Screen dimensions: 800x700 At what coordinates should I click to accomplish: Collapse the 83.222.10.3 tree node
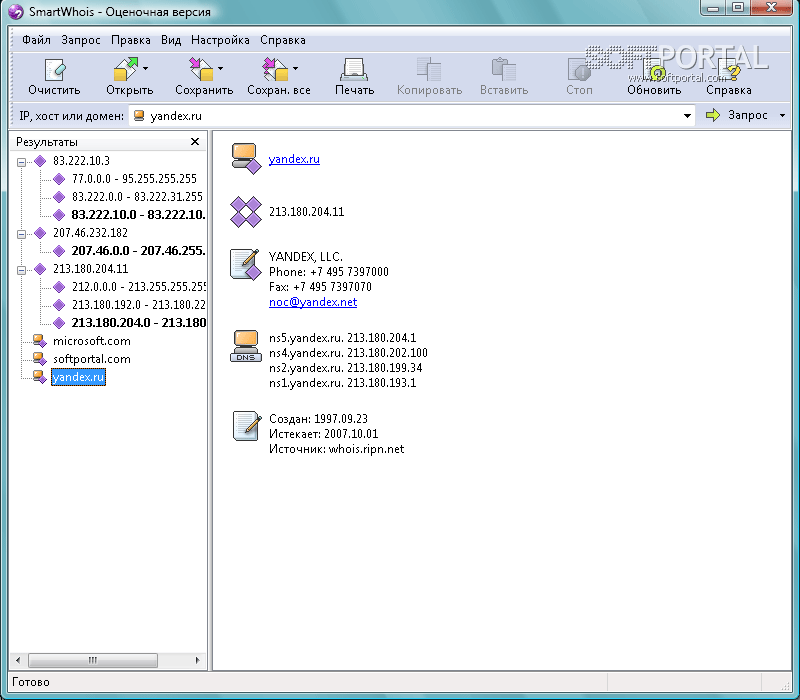[21, 162]
